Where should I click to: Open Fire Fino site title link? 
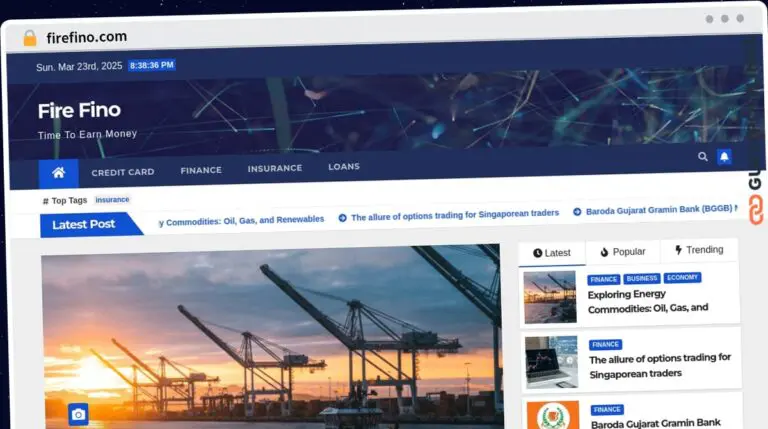(79, 111)
